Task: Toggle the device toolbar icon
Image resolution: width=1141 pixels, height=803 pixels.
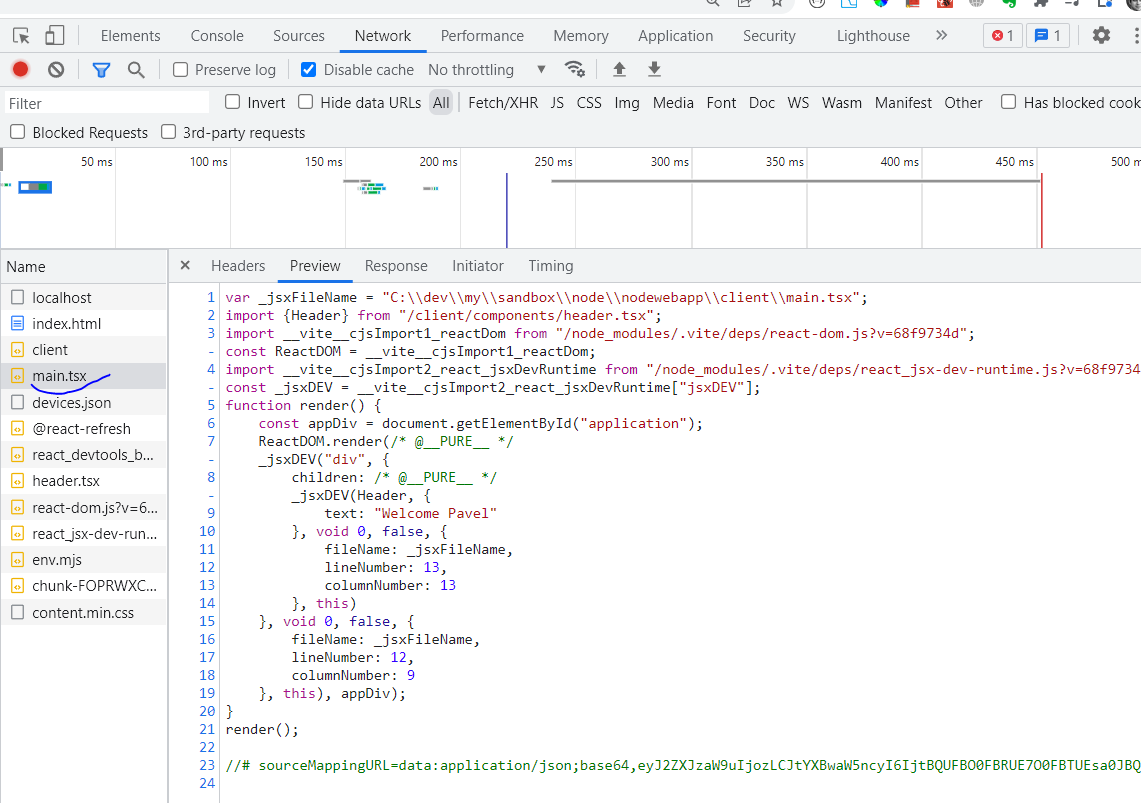Action: [x=55, y=36]
